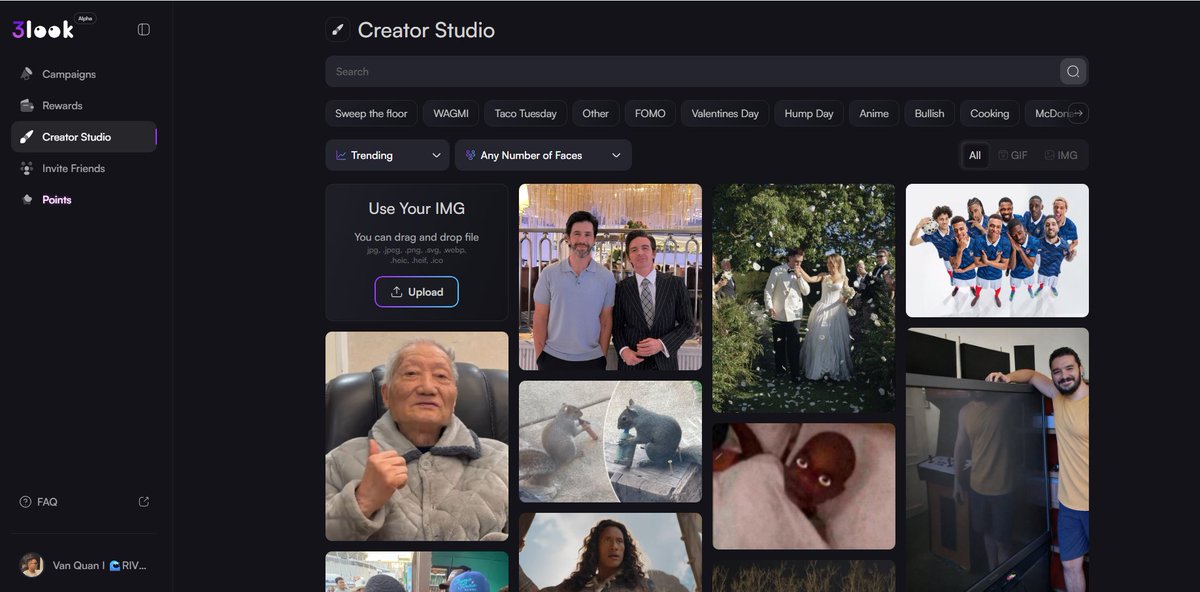Expand Any Number of Faces dropdown
Image resolution: width=1200 pixels, height=592 pixels.
pos(543,155)
